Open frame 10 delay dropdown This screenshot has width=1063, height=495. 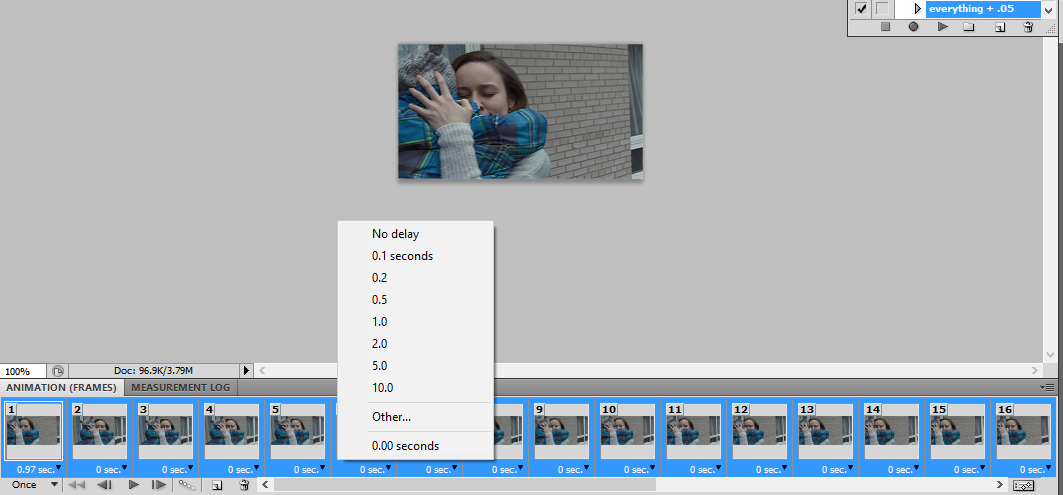coord(639,469)
